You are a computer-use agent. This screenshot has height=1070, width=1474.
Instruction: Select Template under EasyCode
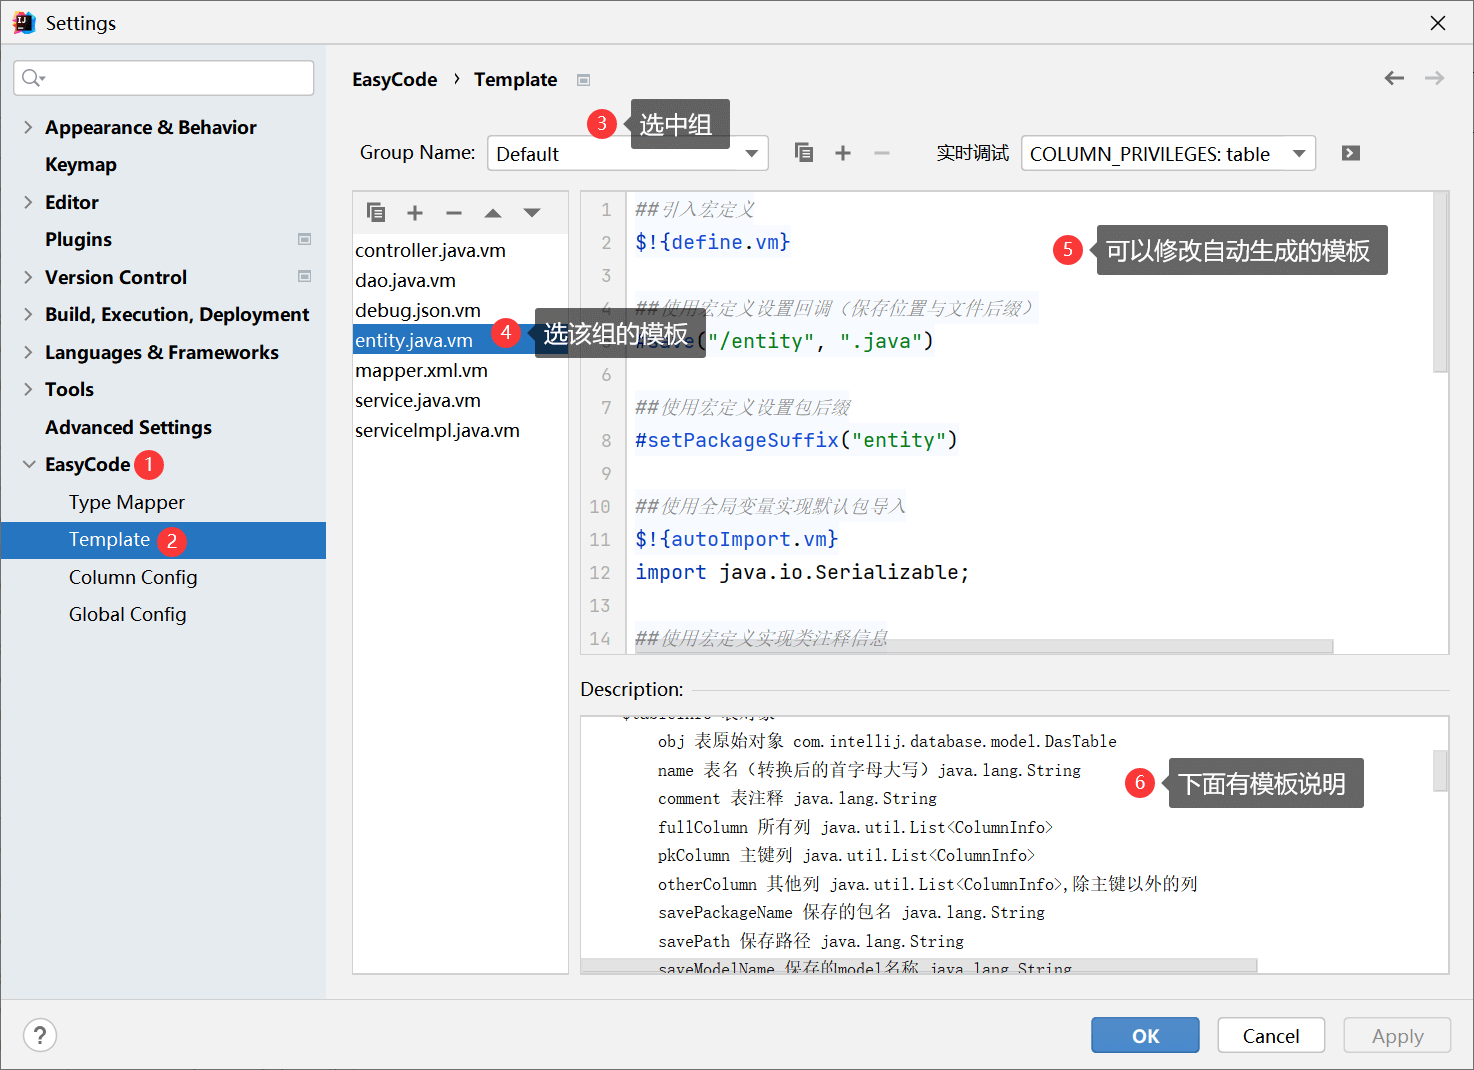pos(163,540)
